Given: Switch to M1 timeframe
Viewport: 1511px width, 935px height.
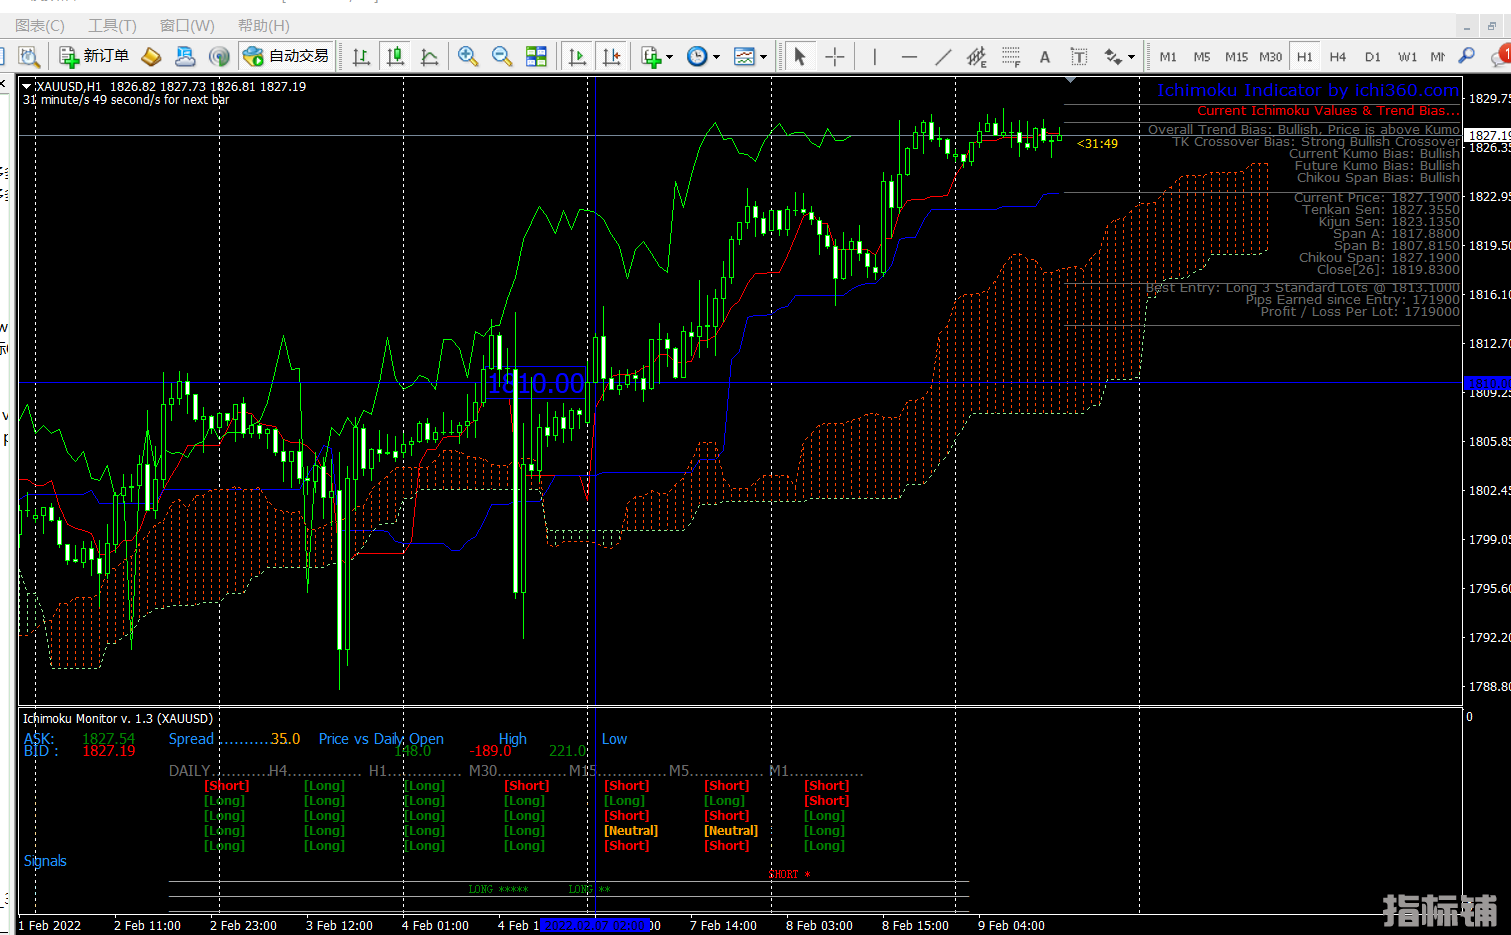Looking at the screenshot, I should pyautogui.click(x=1168, y=57).
